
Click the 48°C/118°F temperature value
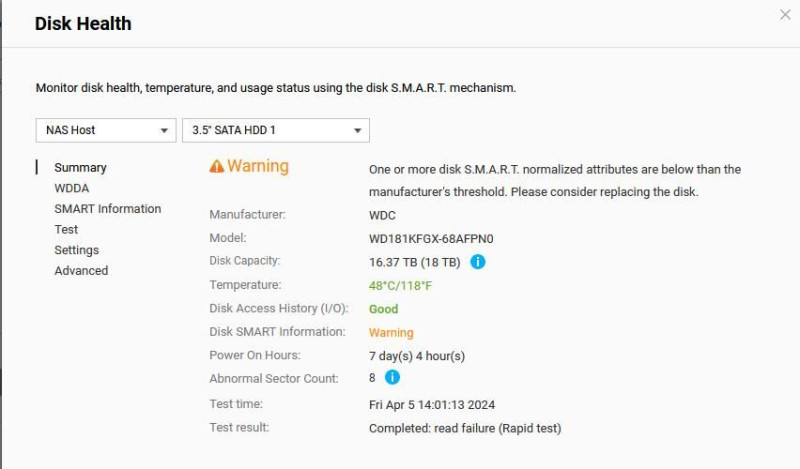click(x=401, y=286)
